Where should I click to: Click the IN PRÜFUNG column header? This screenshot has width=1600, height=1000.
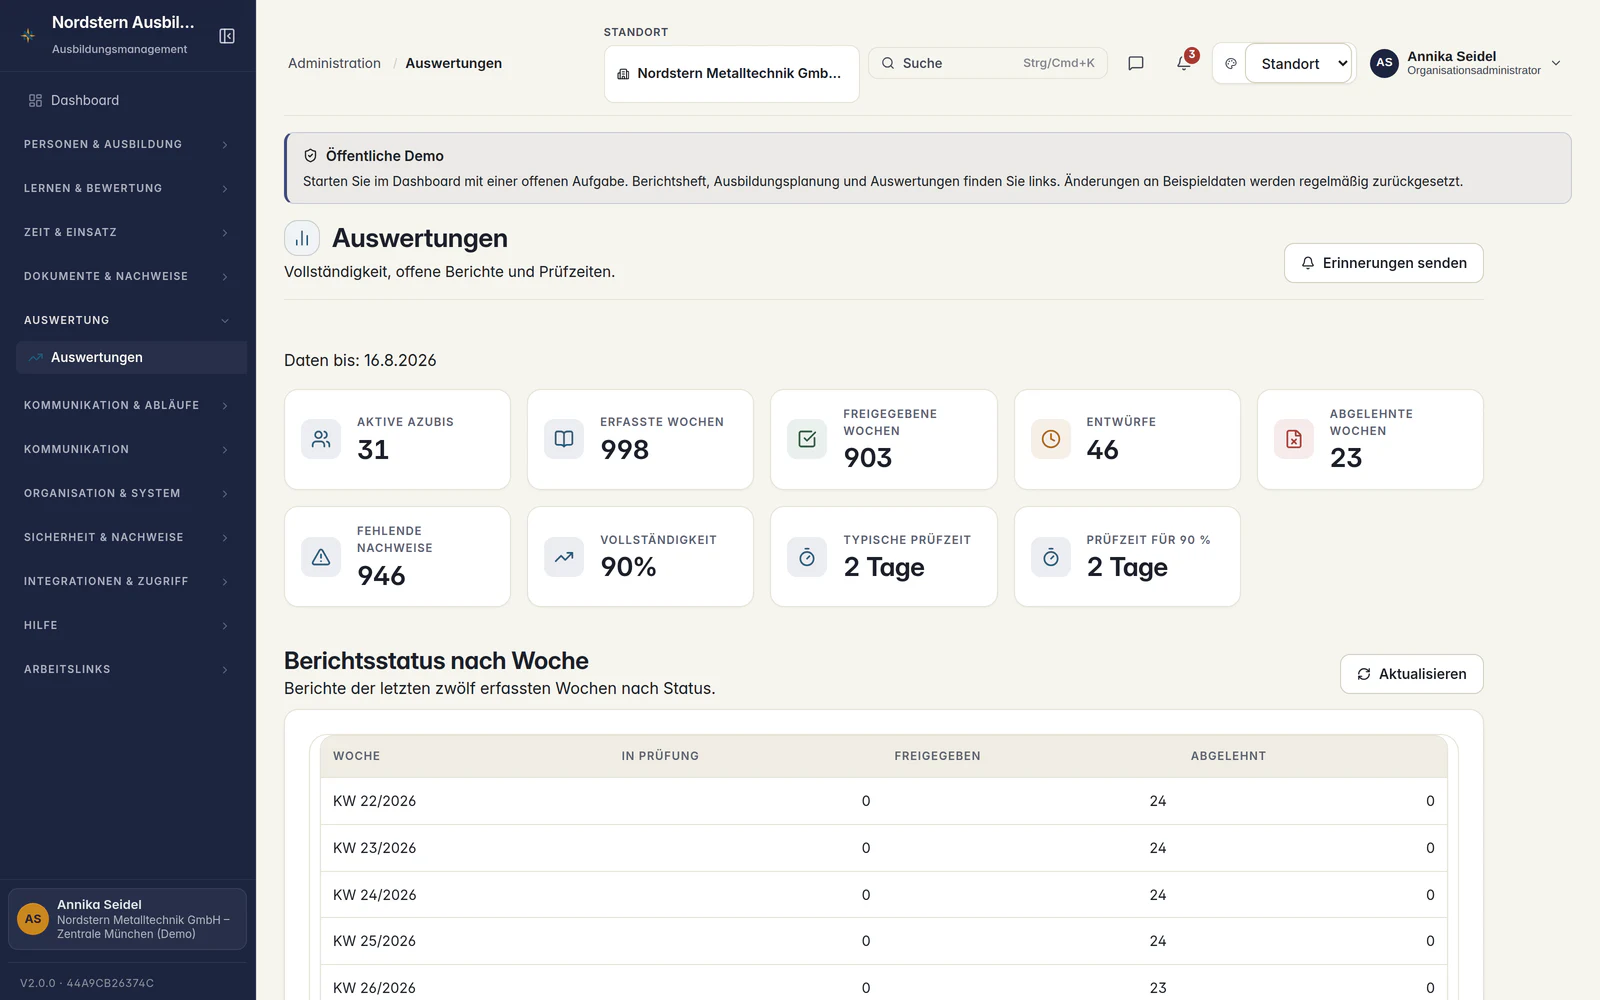pyautogui.click(x=660, y=756)
